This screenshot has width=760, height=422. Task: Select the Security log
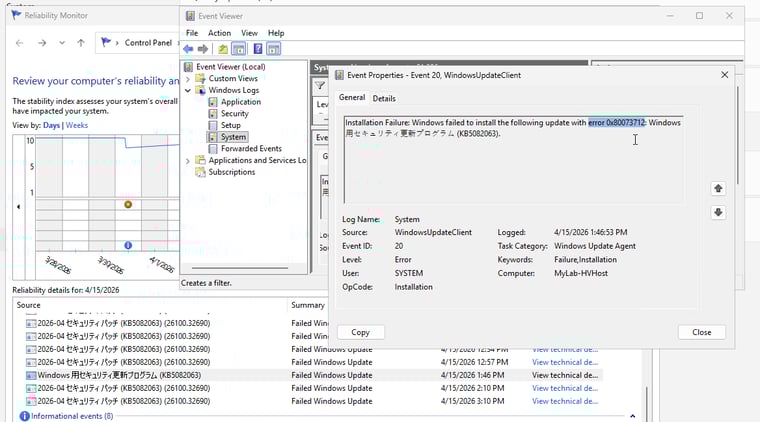click(x=234, y=114)
